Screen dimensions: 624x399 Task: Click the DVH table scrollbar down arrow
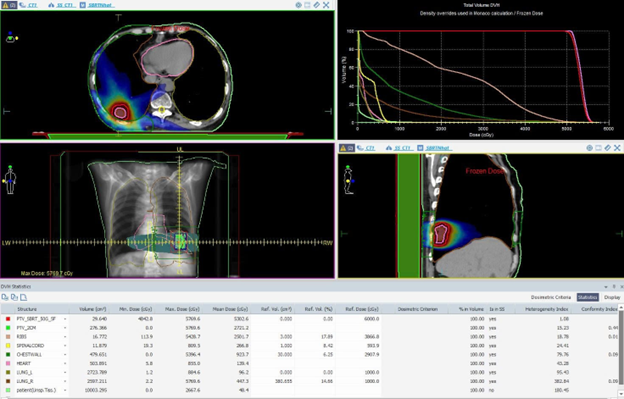click(x=620, y=394)
